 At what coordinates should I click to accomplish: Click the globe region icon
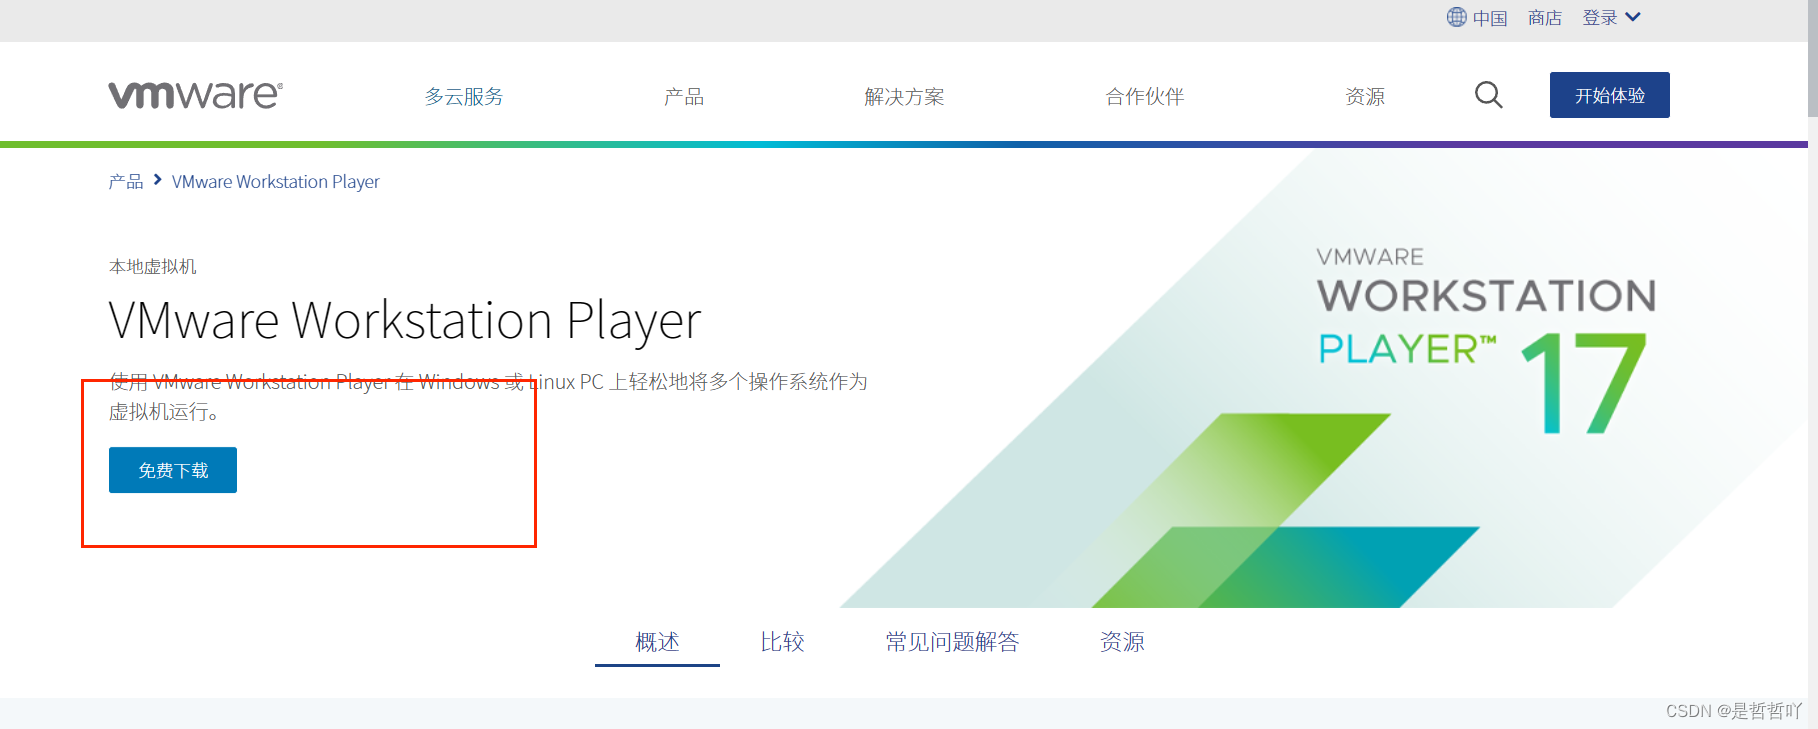point(1456,17)
